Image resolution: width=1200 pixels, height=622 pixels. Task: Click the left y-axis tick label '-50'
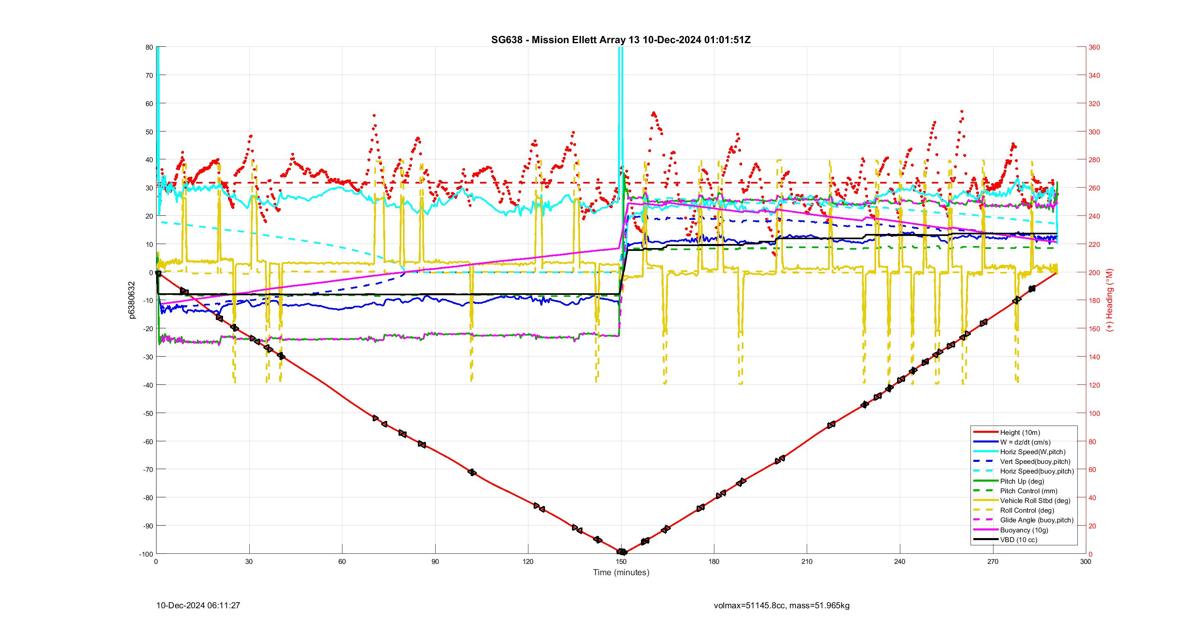(x=146, y=413)
